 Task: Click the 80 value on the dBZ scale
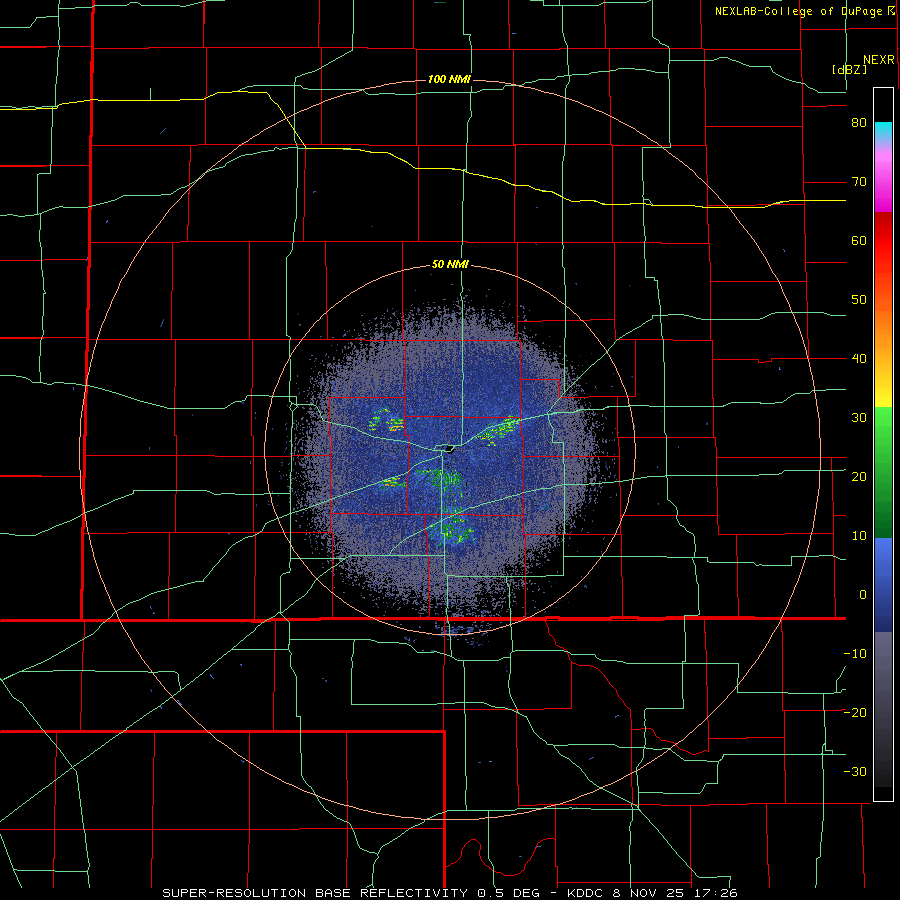tap(859, 123)
